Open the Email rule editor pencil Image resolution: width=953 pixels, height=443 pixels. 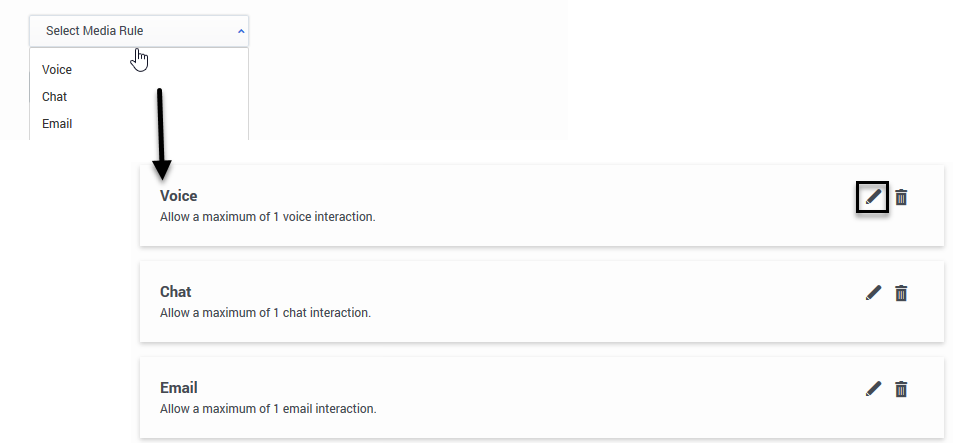[873, 389]
